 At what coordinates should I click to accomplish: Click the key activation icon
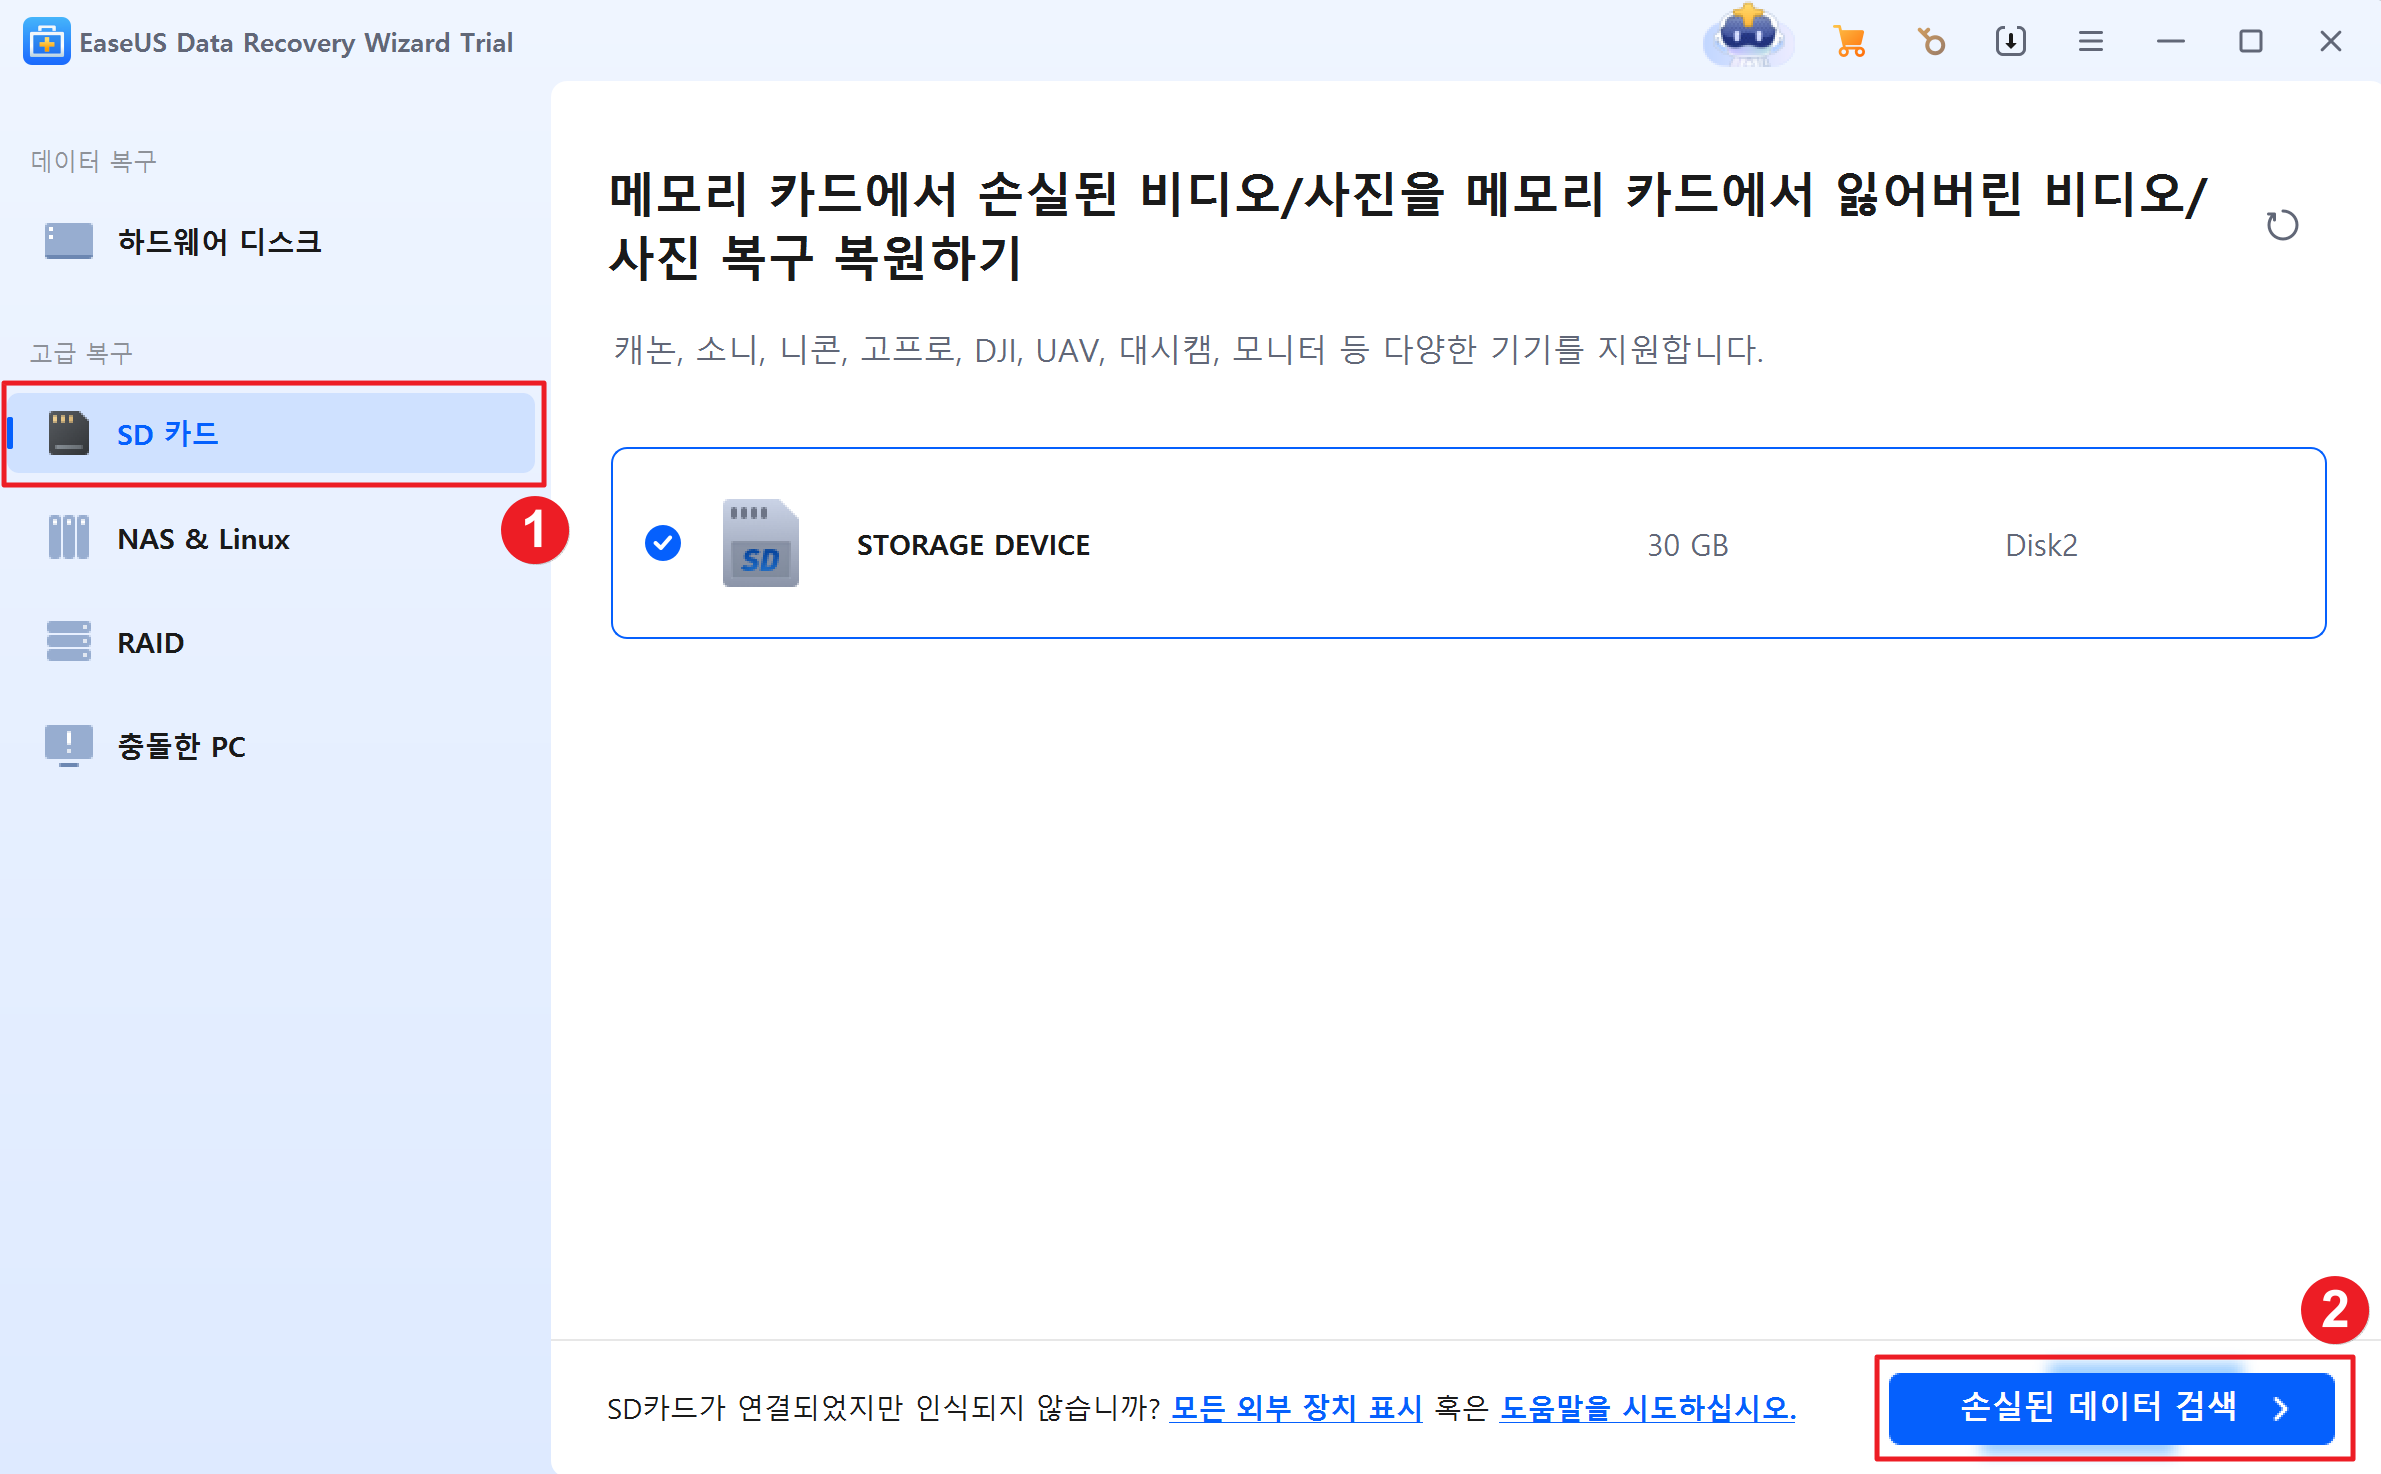tap(1931, 42)
